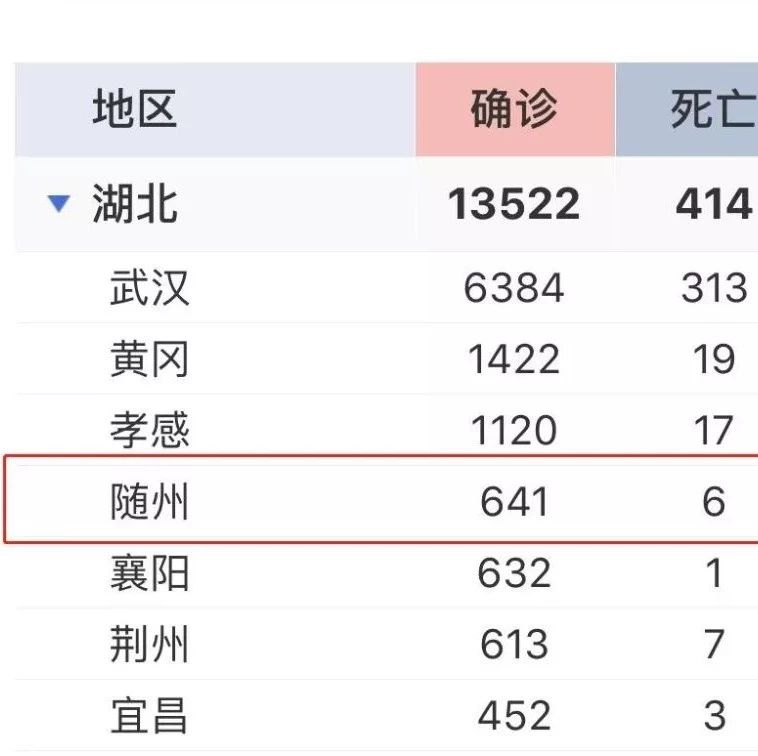Select the 黄冈 city row
This screenshot has width=758, height=756.
pos(386,359)
